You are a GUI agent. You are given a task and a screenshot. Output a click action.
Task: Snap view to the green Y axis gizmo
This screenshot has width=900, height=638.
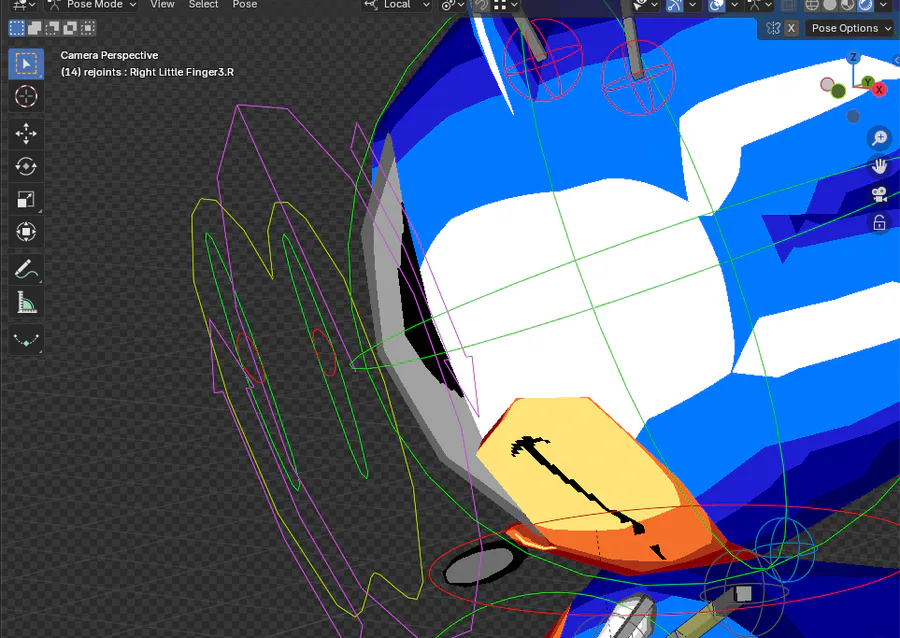(x=868, y=81)
